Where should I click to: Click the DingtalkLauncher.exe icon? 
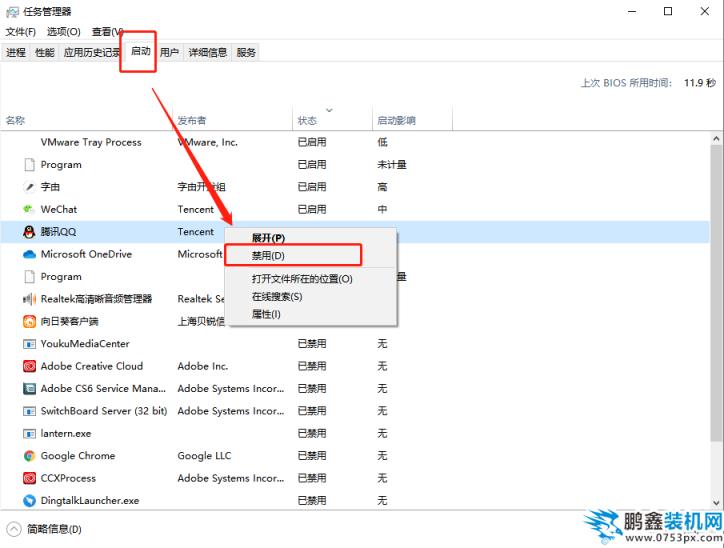point(29,500)
